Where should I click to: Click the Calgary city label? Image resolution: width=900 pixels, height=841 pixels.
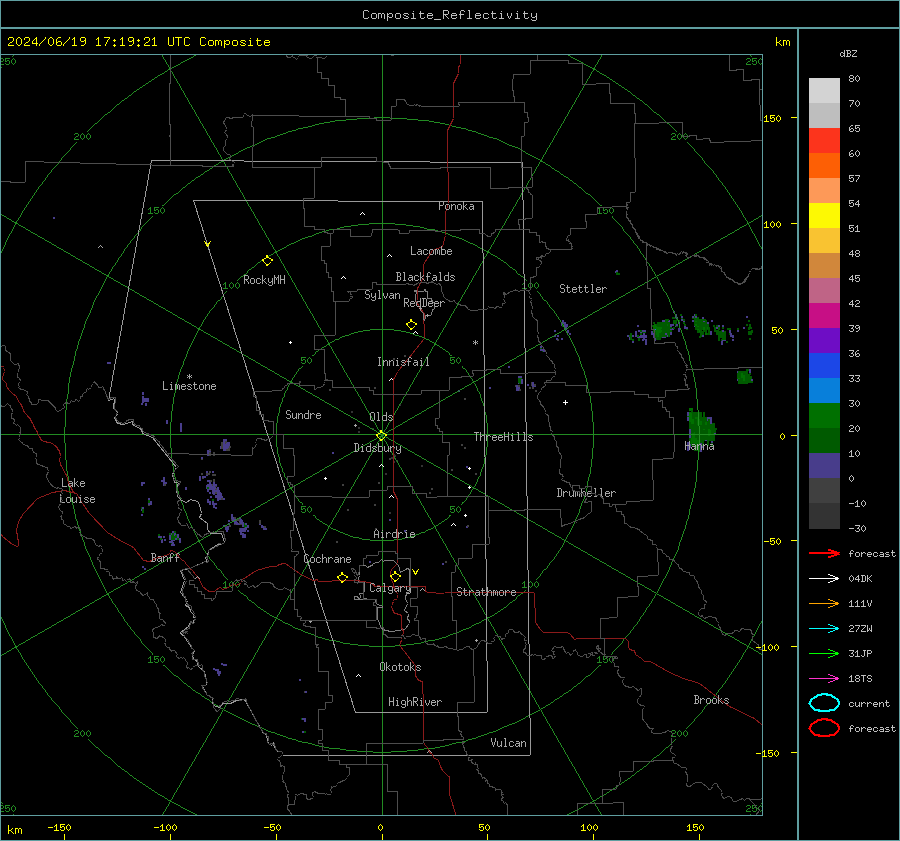[390, 588]
